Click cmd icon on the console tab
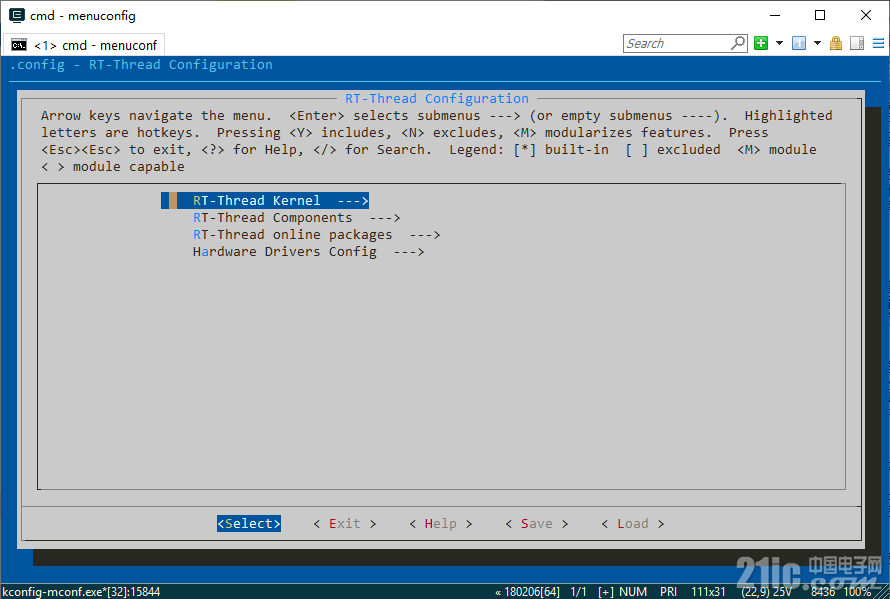890x599 pixels. pyautogui.click(x=19, y=45)
